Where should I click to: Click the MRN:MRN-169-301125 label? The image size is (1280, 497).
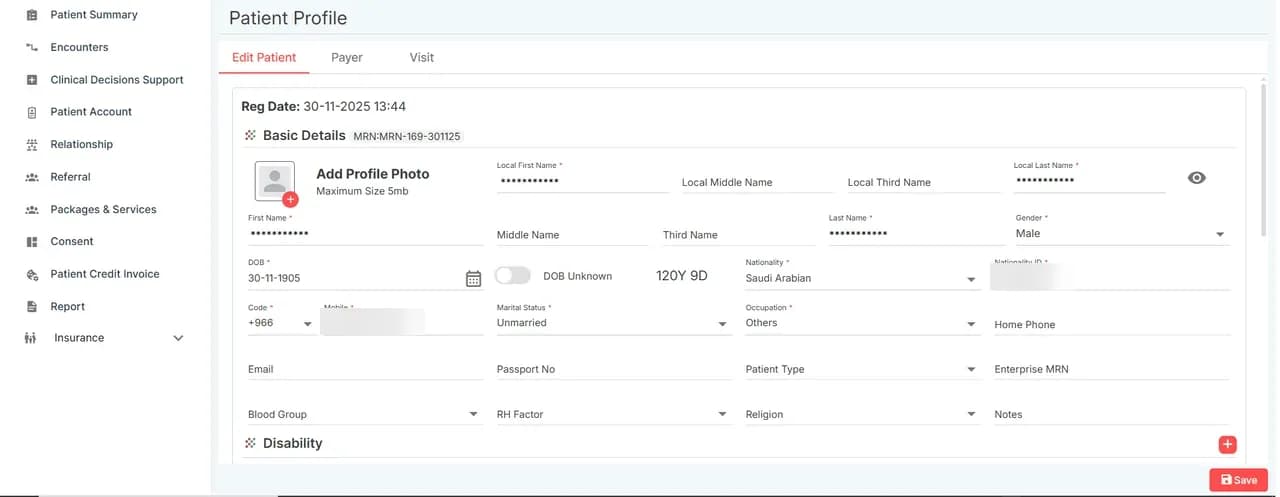(407, 136)
